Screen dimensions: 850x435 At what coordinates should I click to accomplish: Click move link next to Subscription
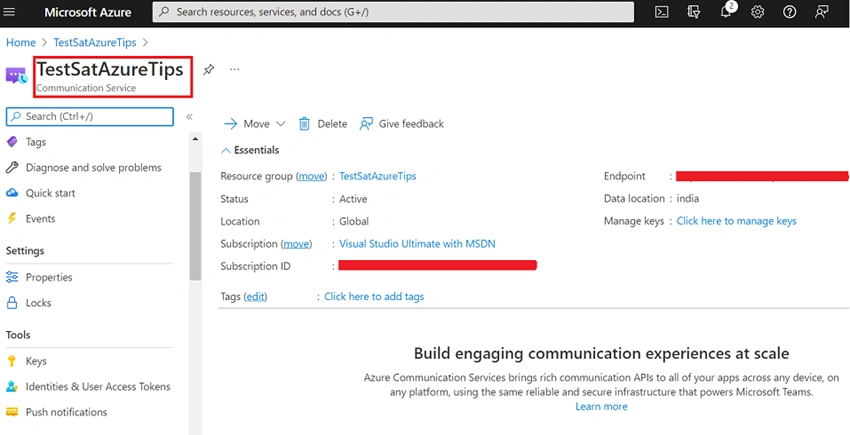(296, 244)
